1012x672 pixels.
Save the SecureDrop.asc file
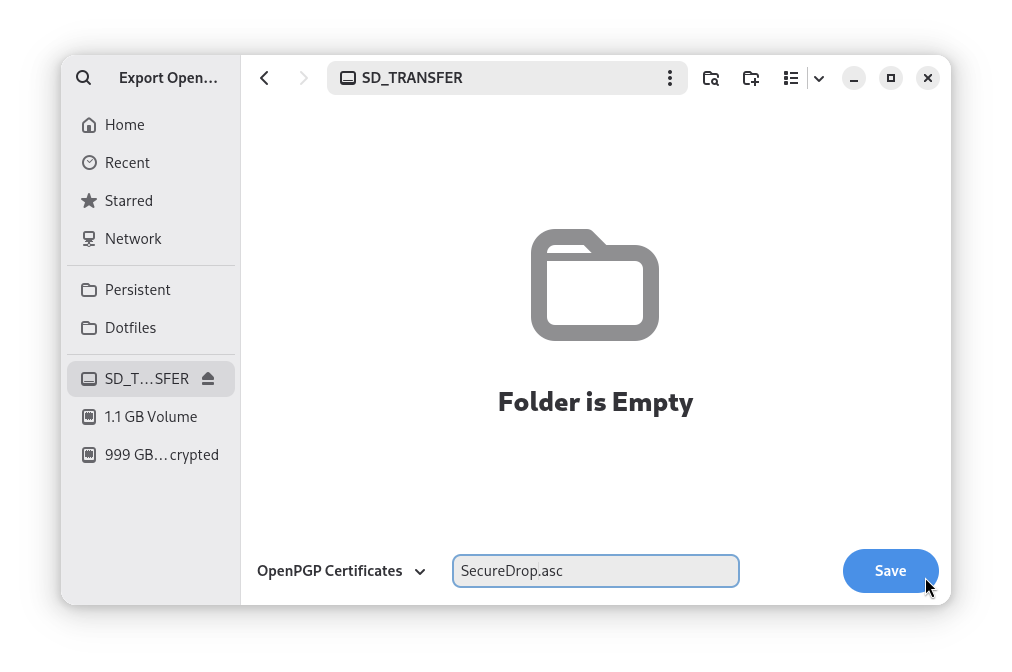[890, 570]
